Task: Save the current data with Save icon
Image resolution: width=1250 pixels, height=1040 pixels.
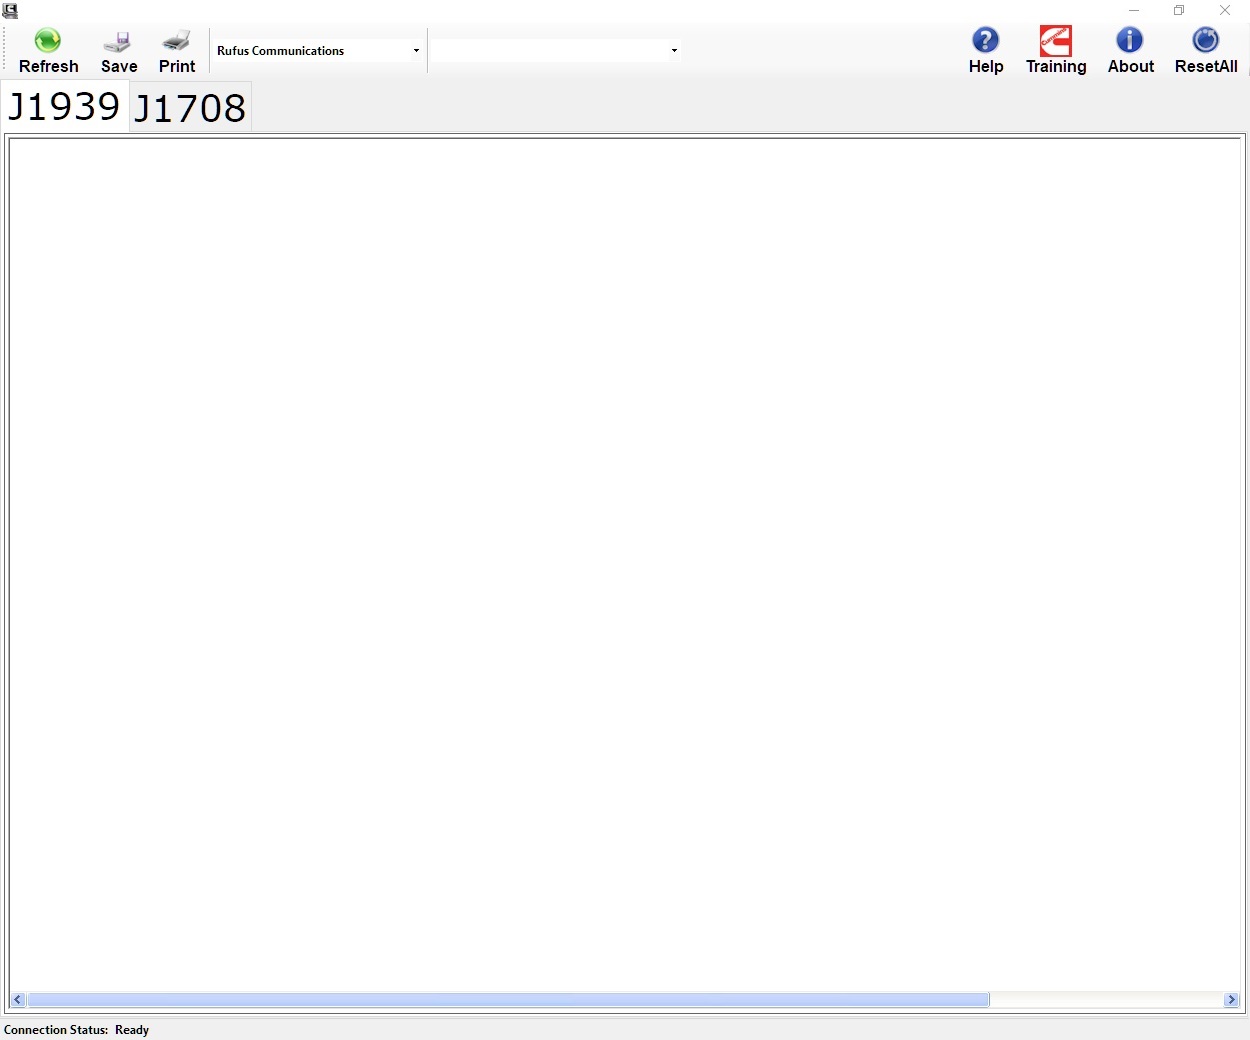Action: tap(118, 42)
